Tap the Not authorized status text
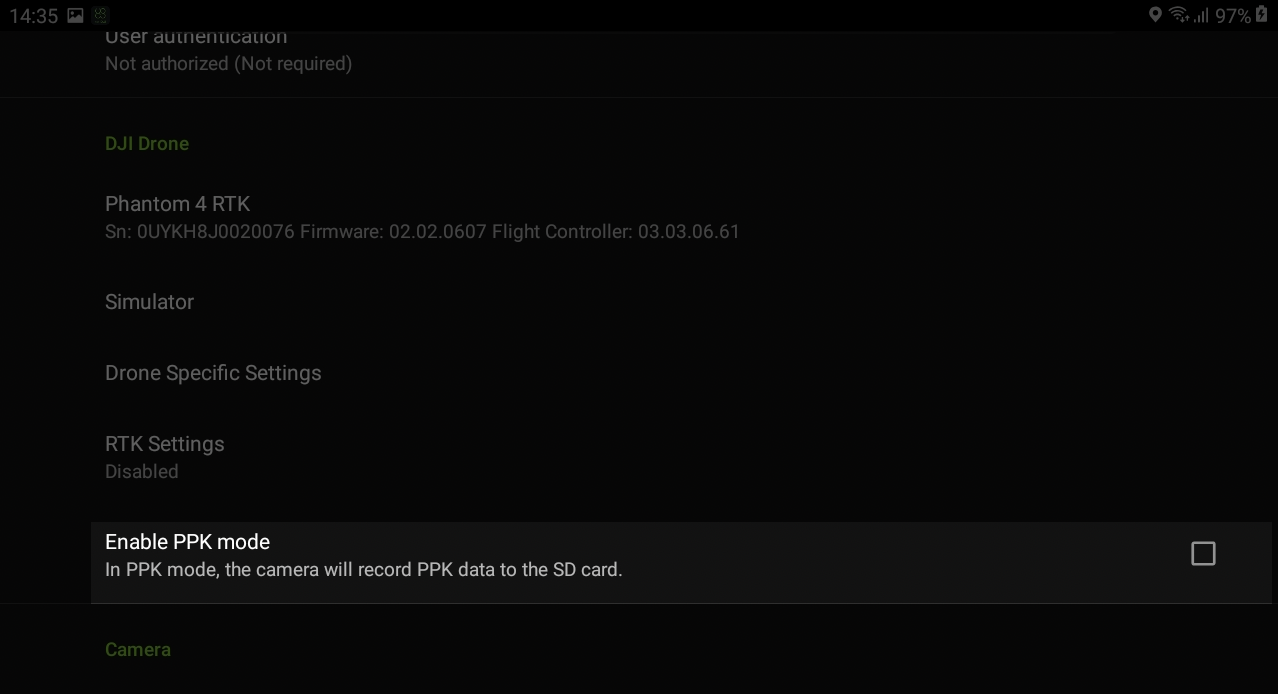Viewport: 1278px width, 694px height. tap(228, 64)
